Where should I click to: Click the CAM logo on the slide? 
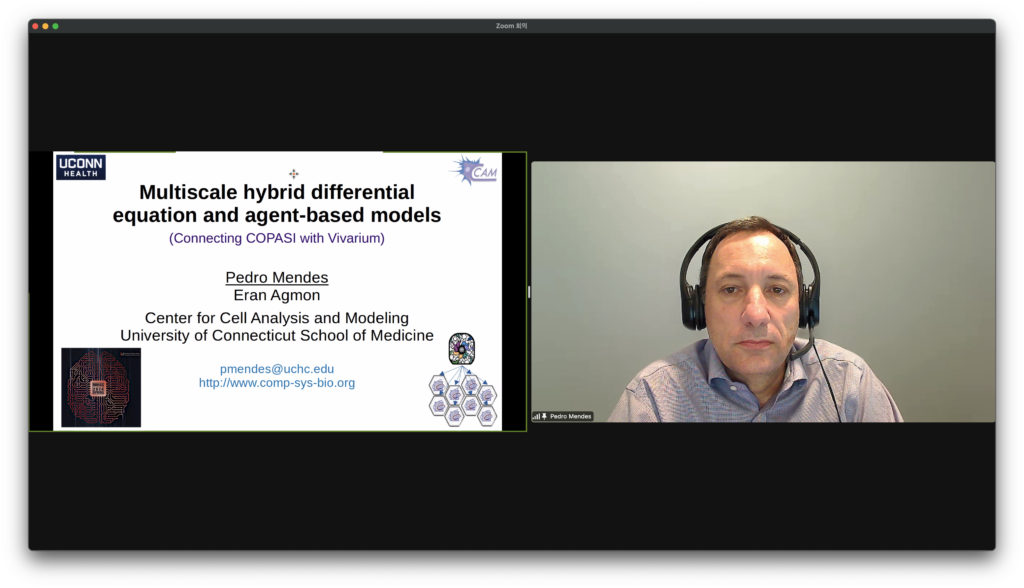click(x=474, y=171)
